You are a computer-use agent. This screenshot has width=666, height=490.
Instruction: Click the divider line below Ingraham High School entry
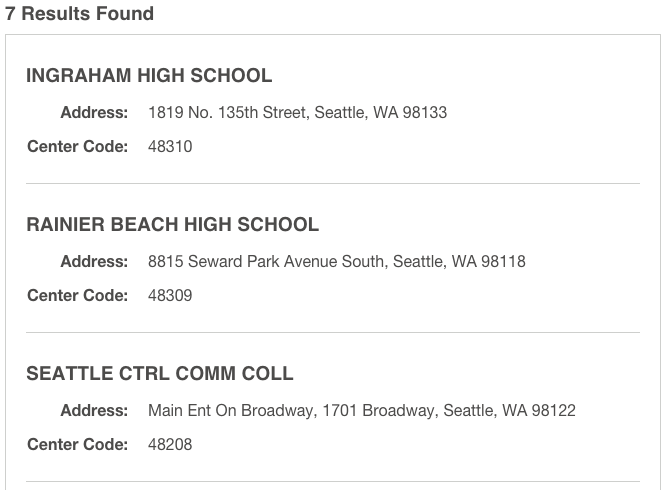pyautogui.click(x=332, y=183)
